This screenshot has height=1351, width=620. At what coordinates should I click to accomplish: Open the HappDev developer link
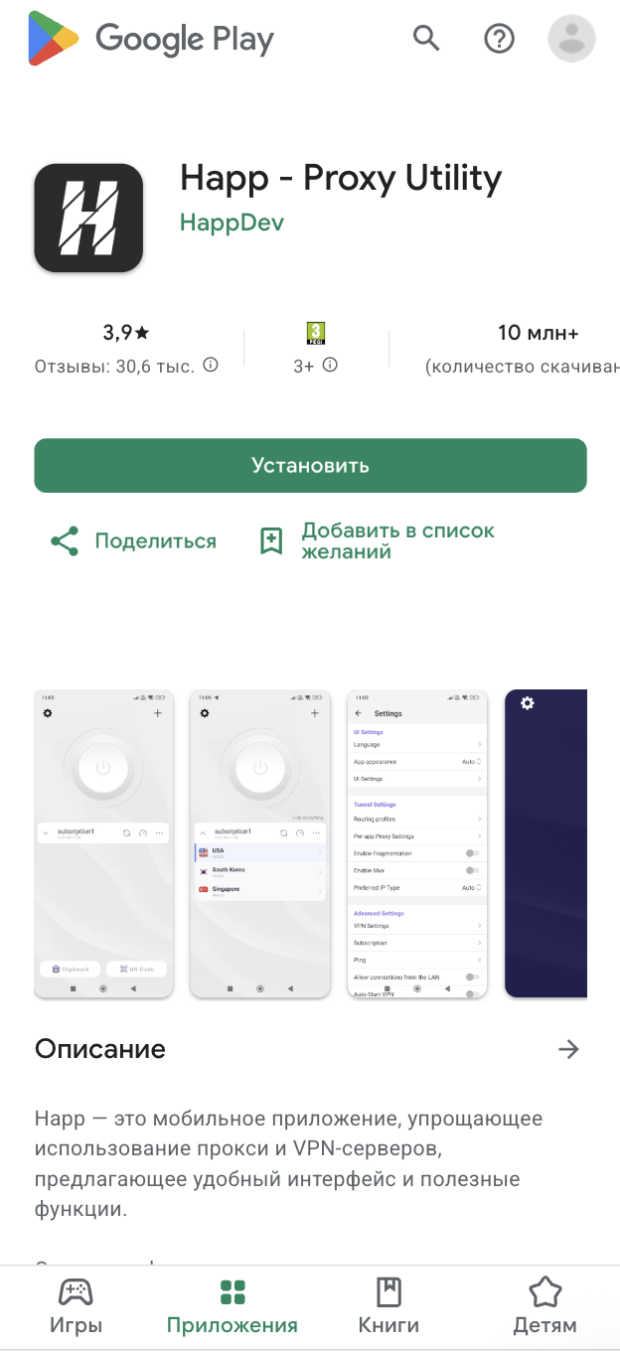pyautogui.click(x=232, y=222)
